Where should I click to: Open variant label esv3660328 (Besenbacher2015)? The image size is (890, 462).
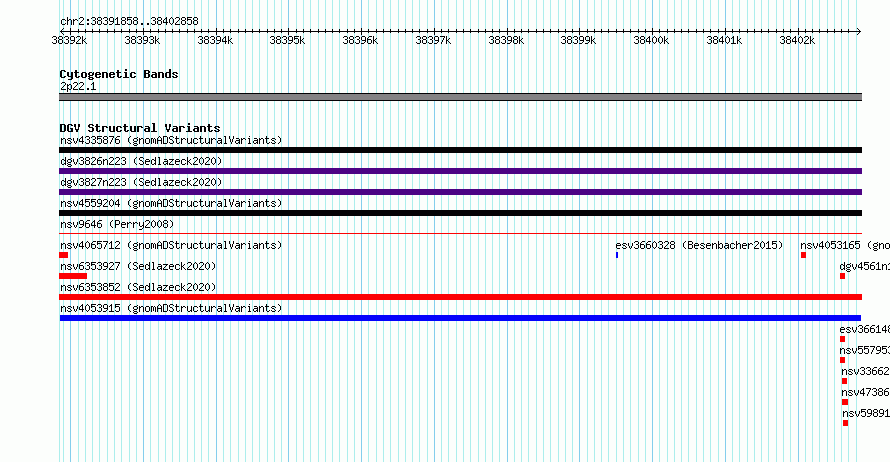click(699, 245)
